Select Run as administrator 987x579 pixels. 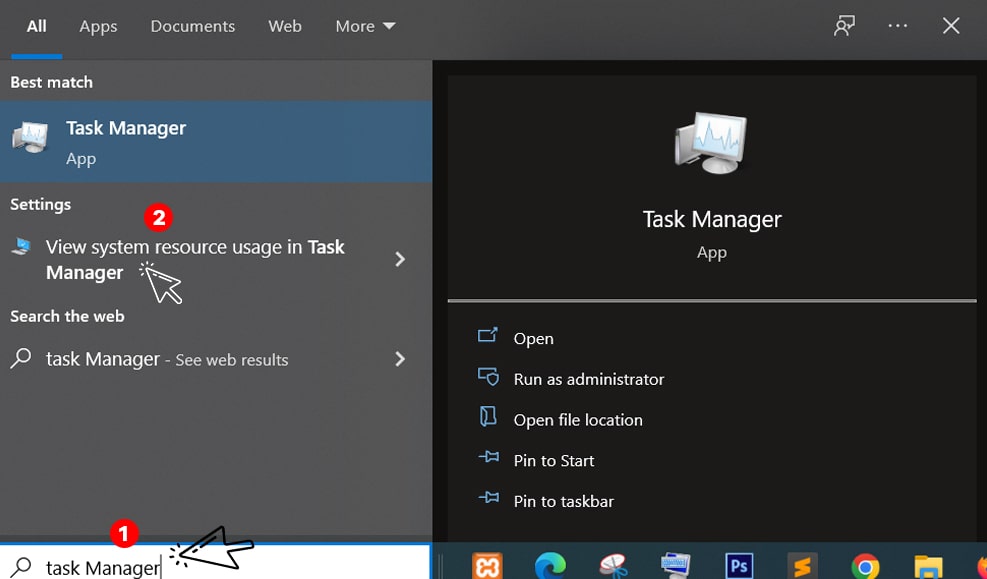point(589,379)
